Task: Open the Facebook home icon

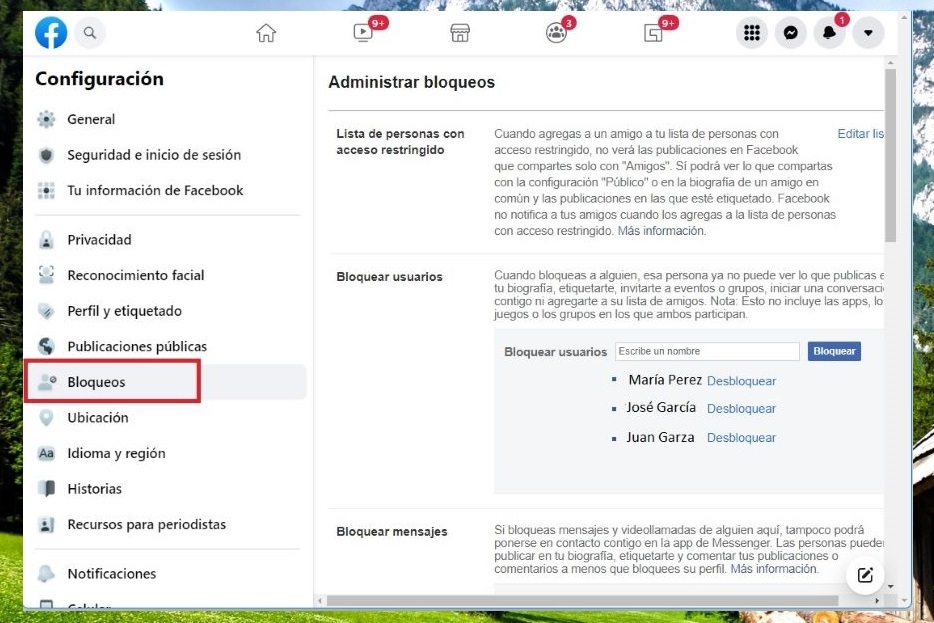Action: coord(266,32)
